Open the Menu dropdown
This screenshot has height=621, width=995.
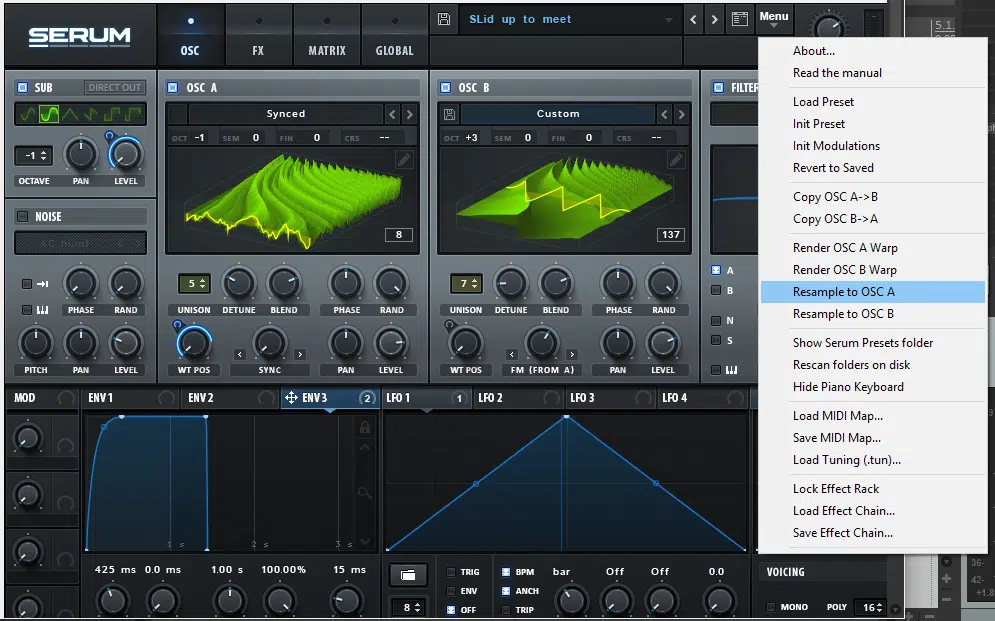click(774, 19)
